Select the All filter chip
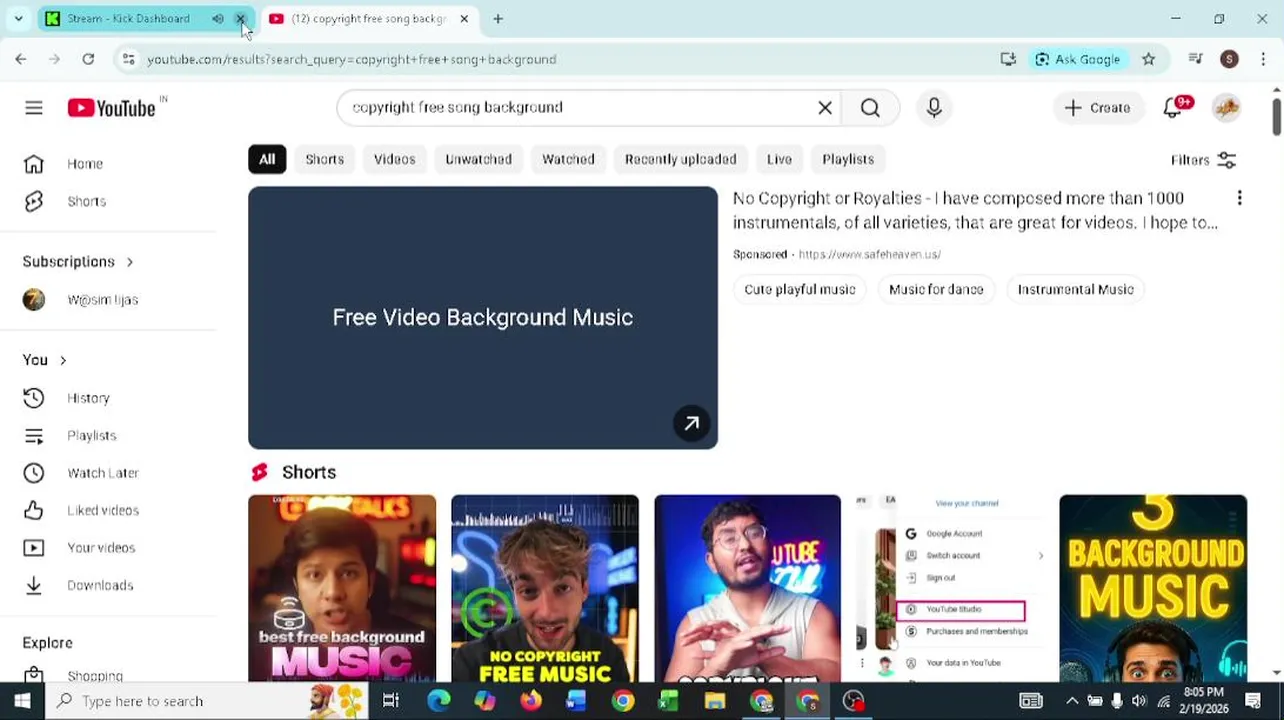The image size is (1284, 720). (x=267, y=159)
